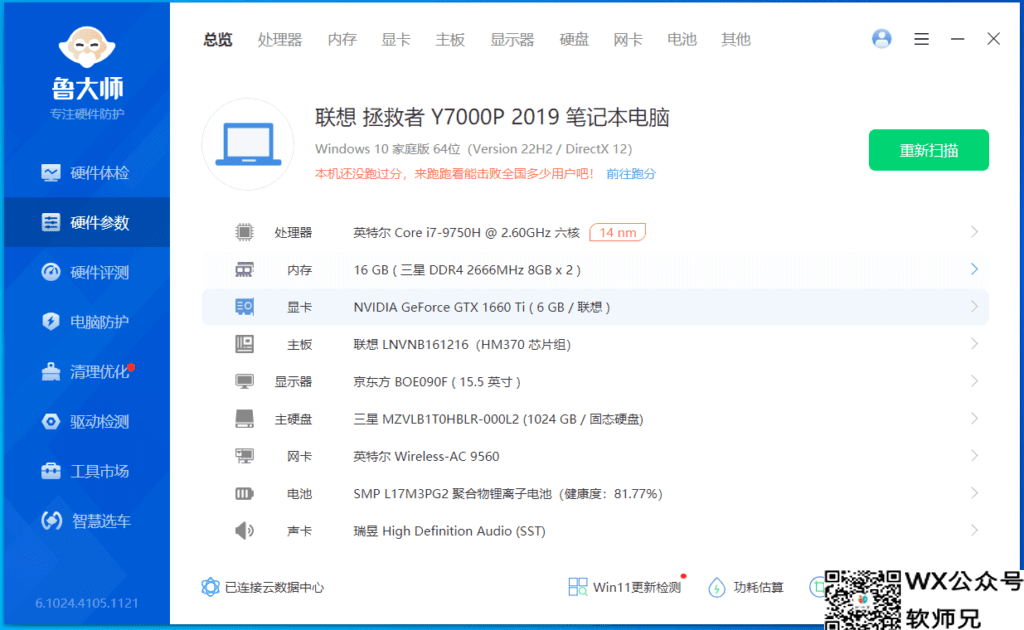Switch to the top 网卡 tab
The image size is (1024, 630).
(628, 40)
